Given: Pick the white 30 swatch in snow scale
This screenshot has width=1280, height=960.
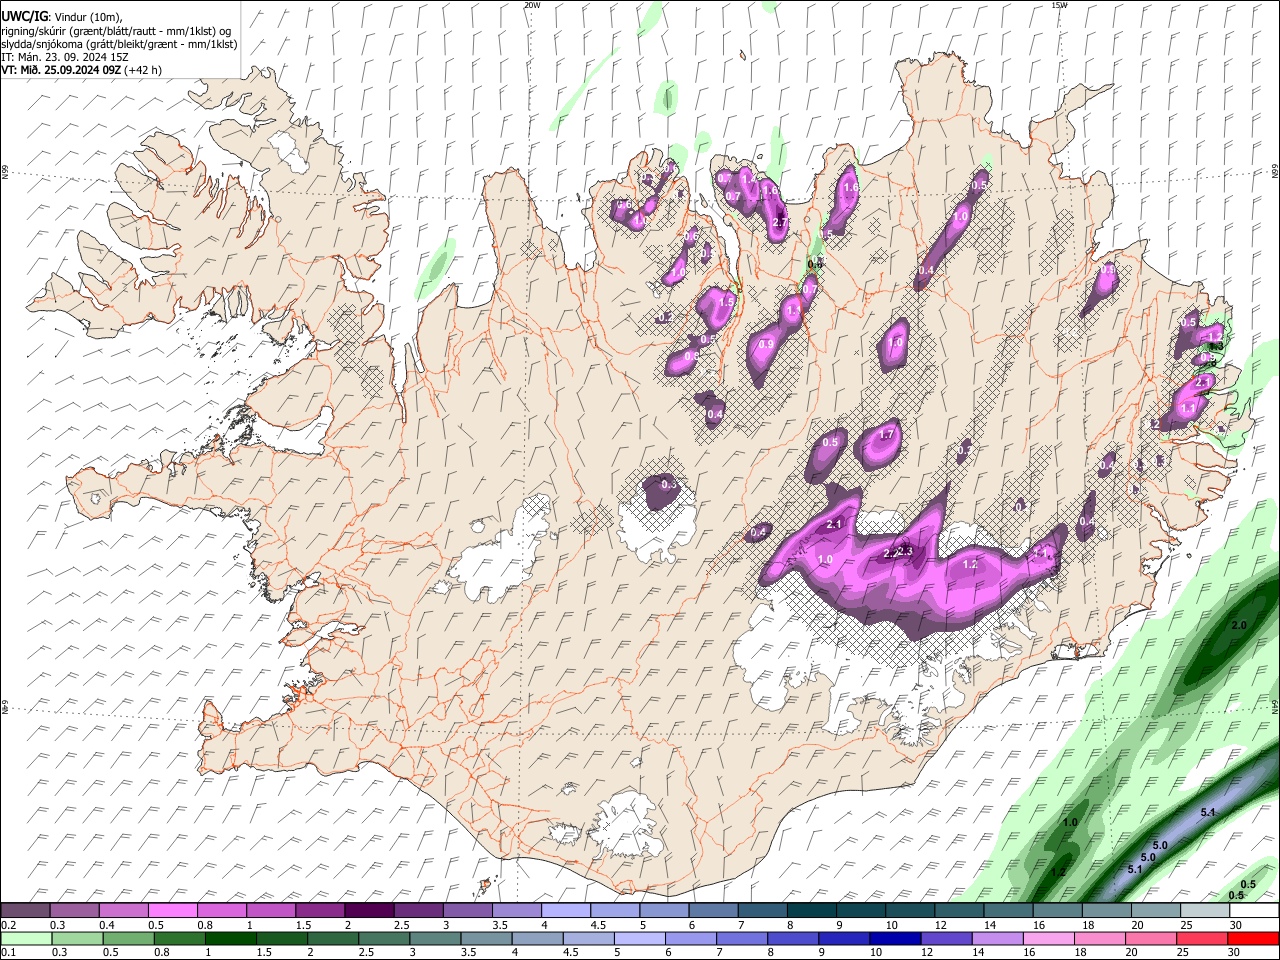Looking at the screenshot, I should tap(1253, 911).
